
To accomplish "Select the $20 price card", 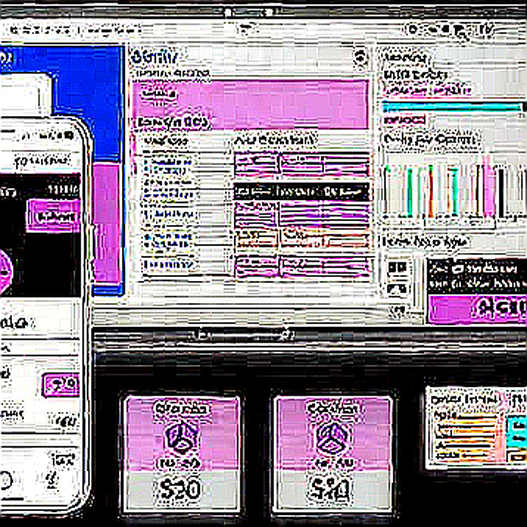I will point(182,455).
